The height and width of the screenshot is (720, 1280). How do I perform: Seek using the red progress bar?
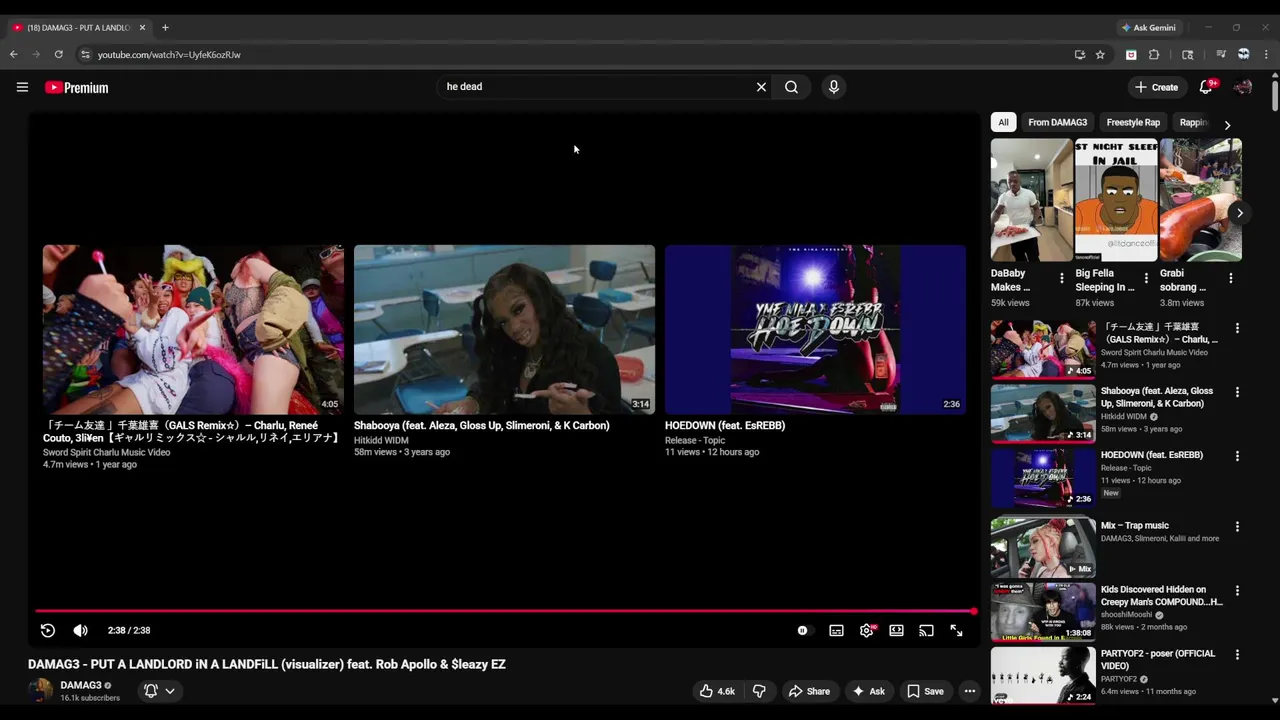click(504, 611)
